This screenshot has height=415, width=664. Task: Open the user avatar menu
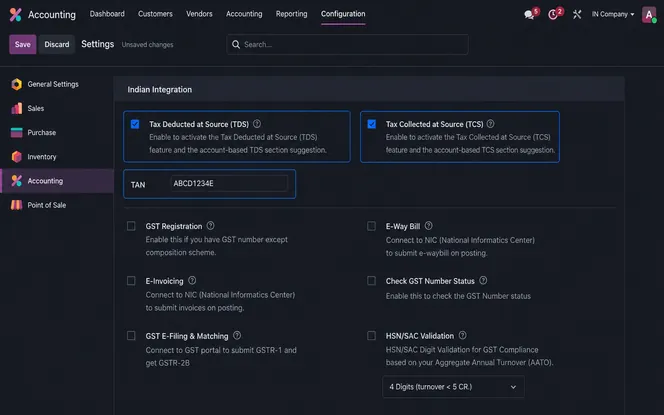click(649, 14)
